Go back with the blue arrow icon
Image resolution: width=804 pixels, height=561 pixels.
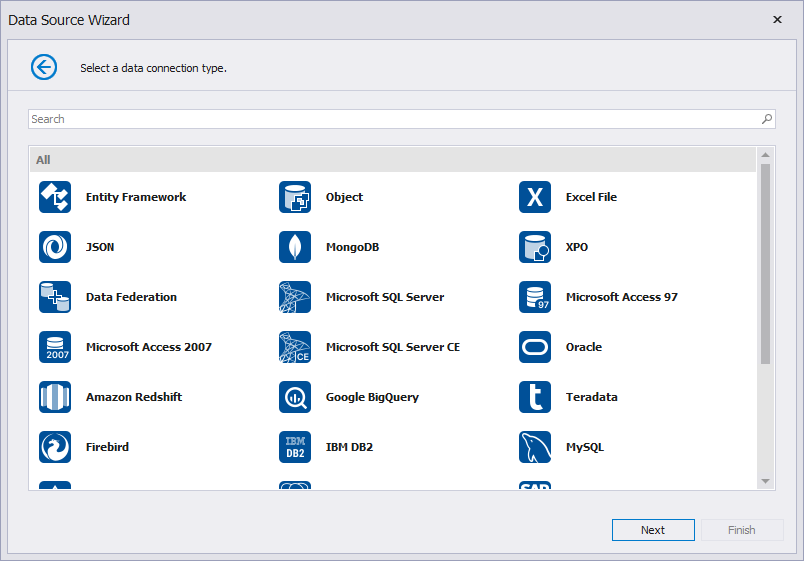[44, 67]
